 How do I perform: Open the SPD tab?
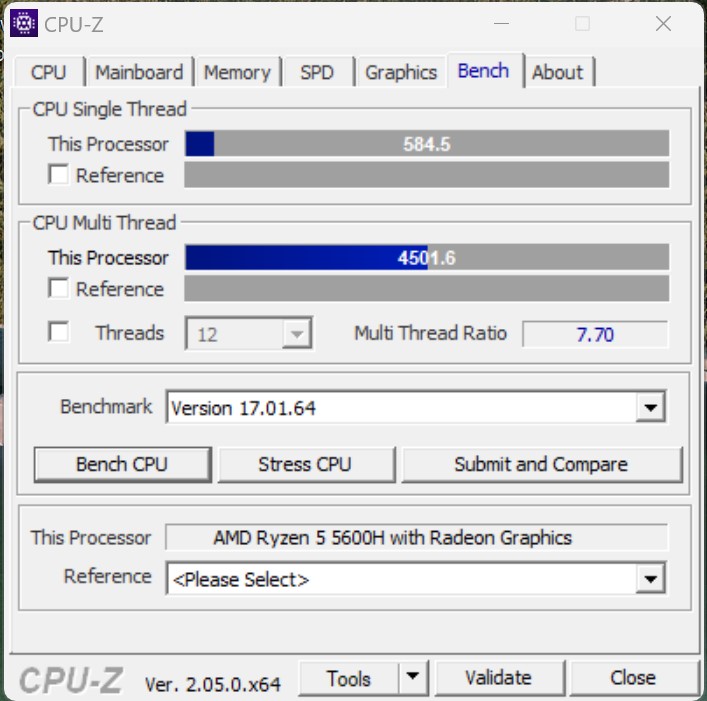tap(317, 72)
